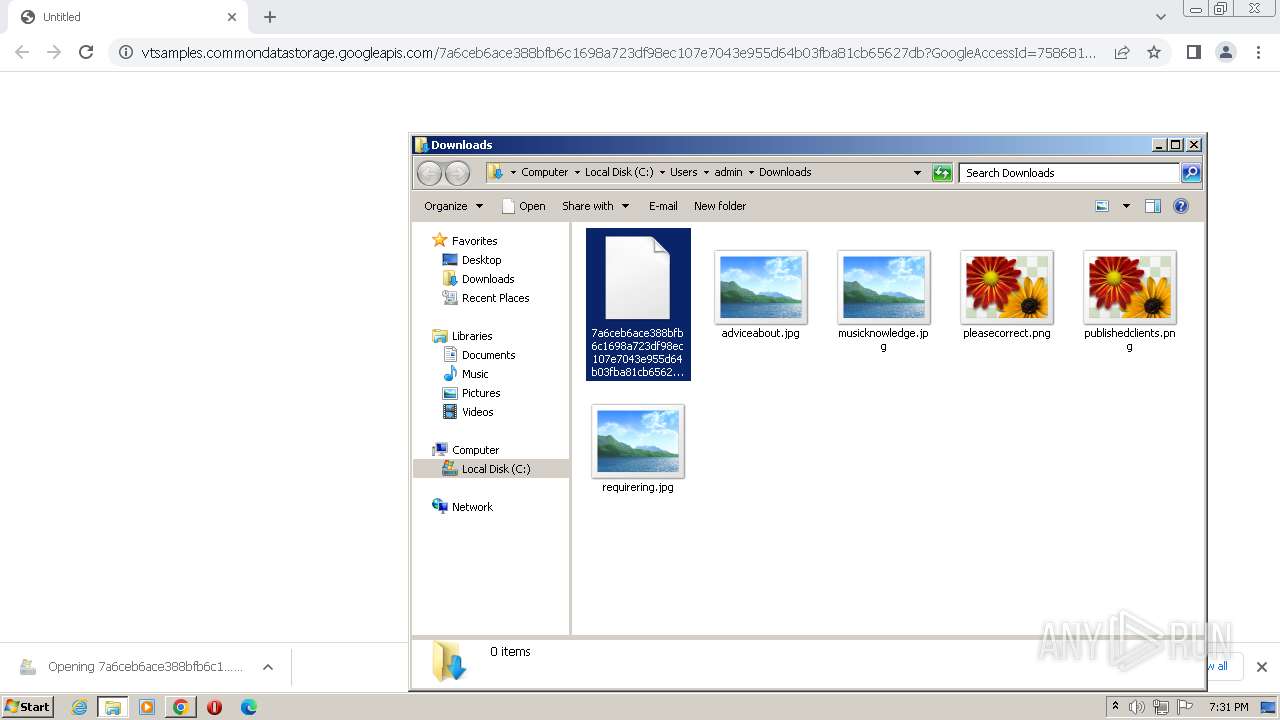Open the media player taskbar icon
Image resolution: width=1280 pixels, height=720 pixels.
point(147,707)
